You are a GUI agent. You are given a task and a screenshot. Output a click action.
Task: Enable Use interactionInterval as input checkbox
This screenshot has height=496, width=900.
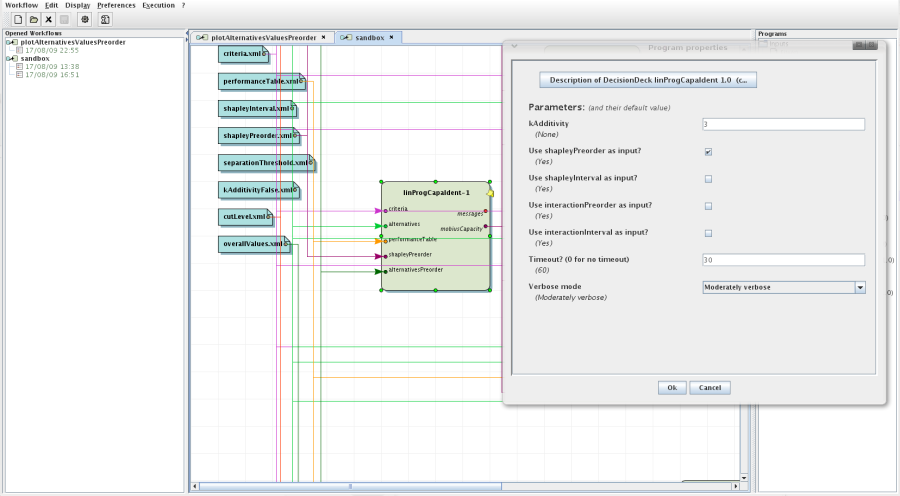(x=708, y=234)
